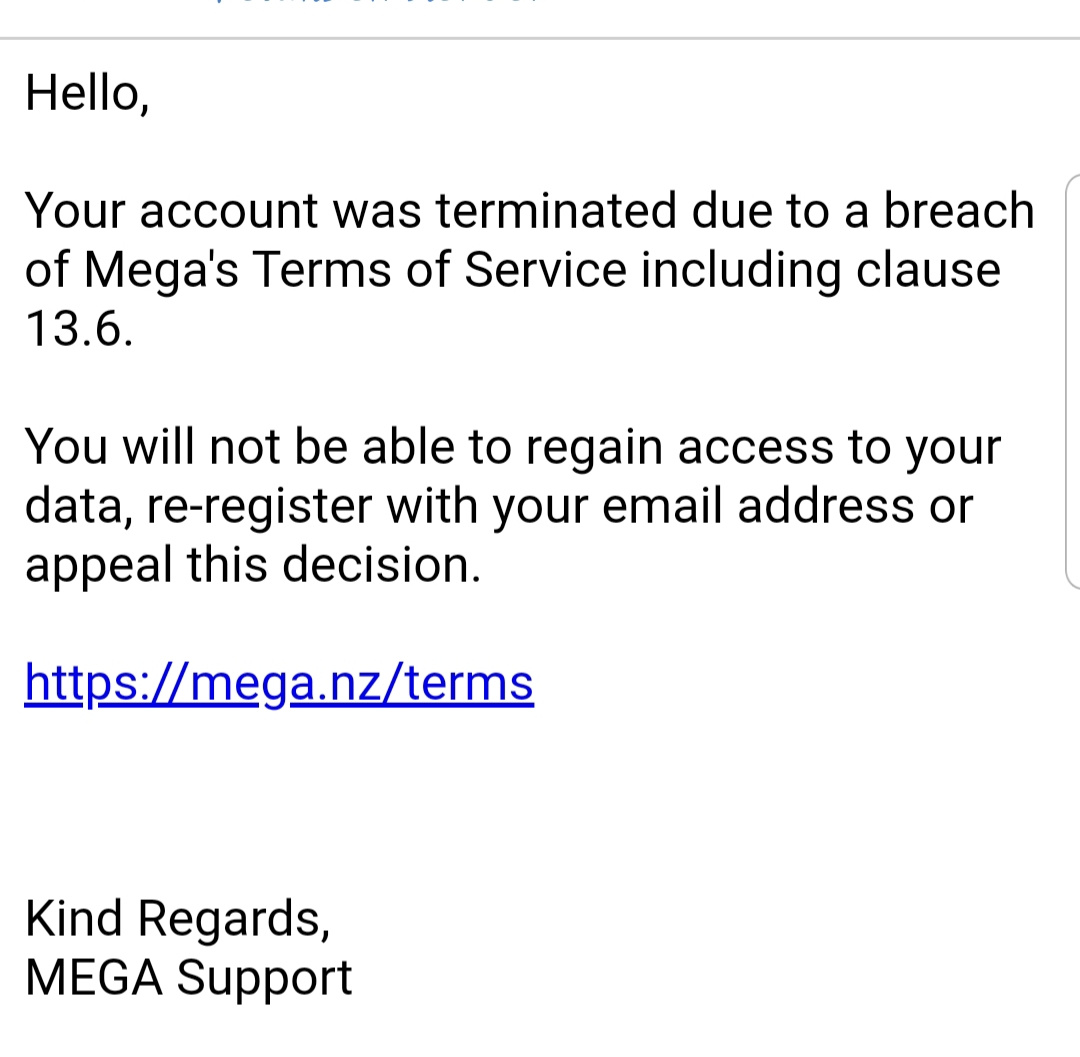The height and width of the screenshot is (1057, 1080).
Task: Tap the cropped blue sender text at top
Action: pyautogui.click(x=377, y=2)
